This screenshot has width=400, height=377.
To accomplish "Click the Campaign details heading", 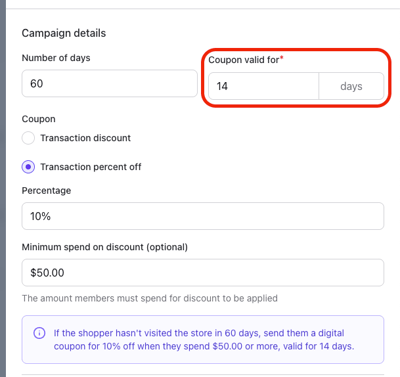I will point(64,33).
